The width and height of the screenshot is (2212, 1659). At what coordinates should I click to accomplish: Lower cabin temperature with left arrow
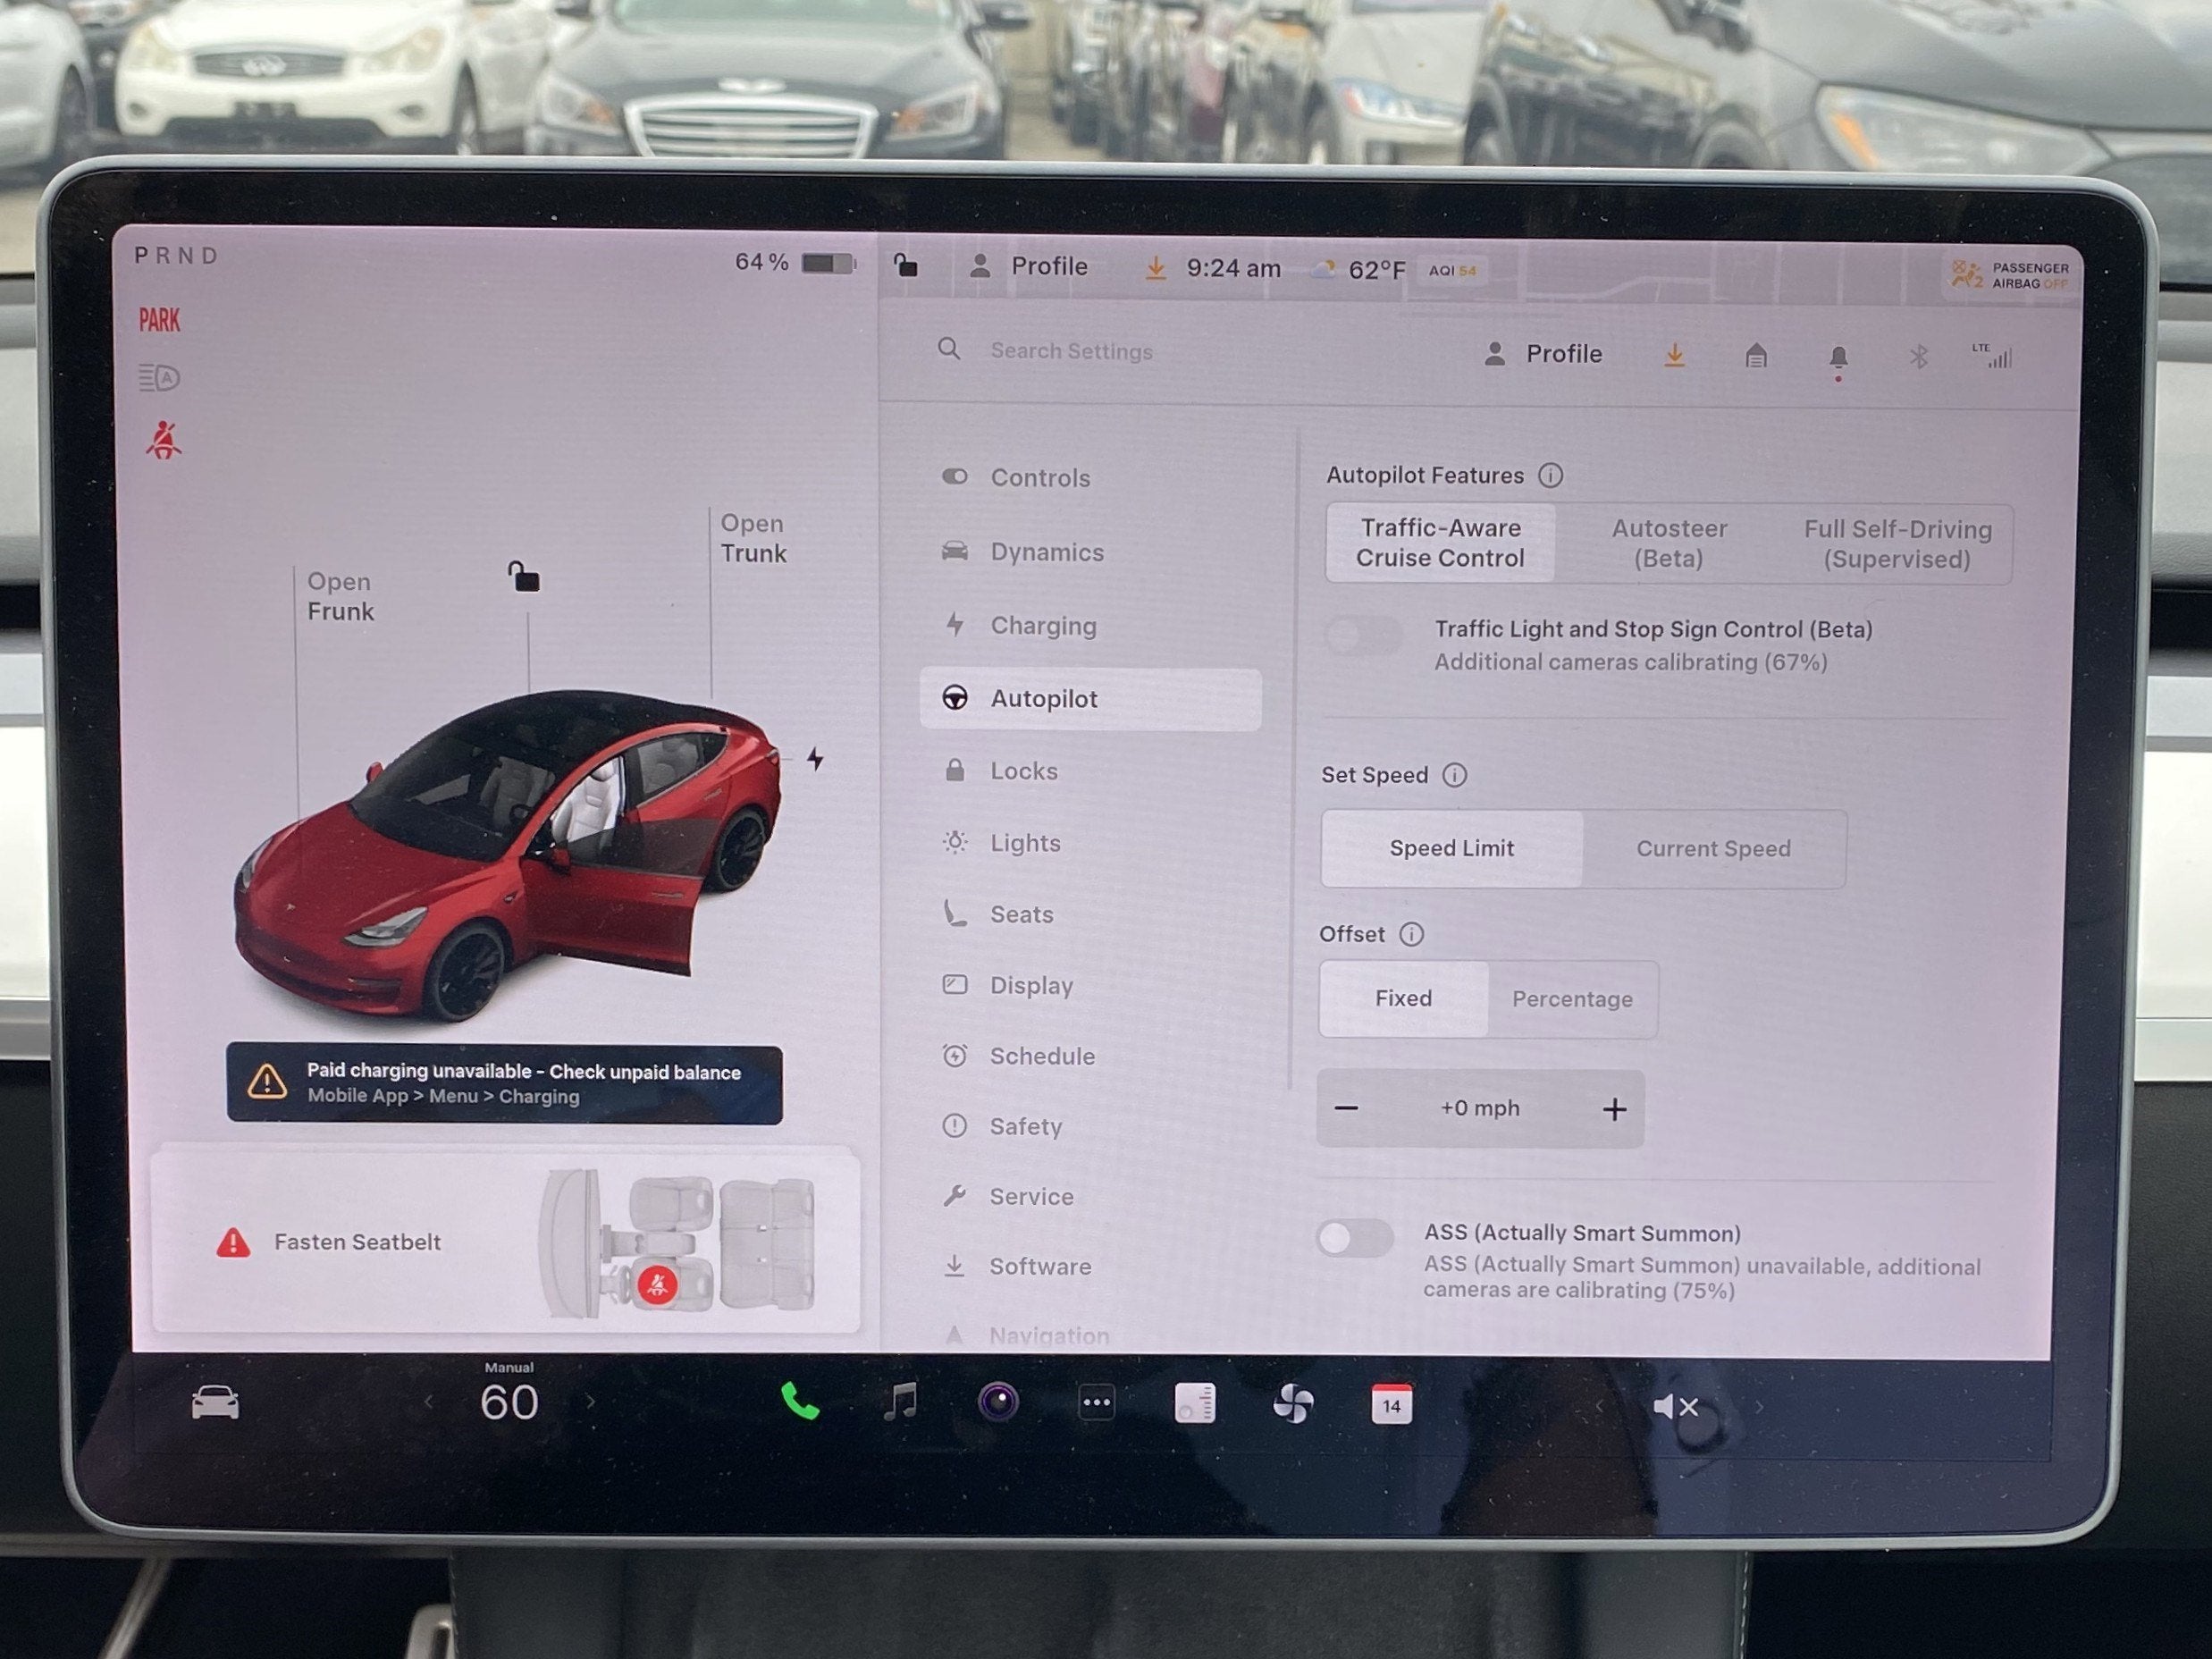point(429,1402)
